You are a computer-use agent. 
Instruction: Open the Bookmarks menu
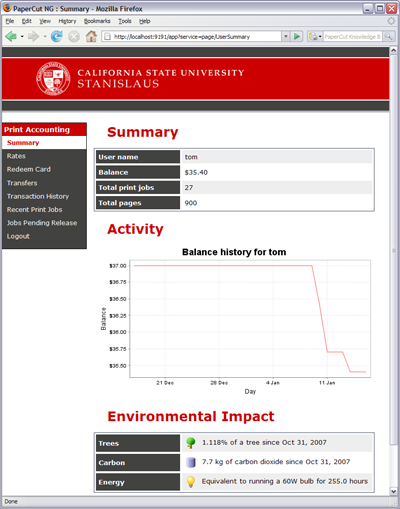point(97,21)
